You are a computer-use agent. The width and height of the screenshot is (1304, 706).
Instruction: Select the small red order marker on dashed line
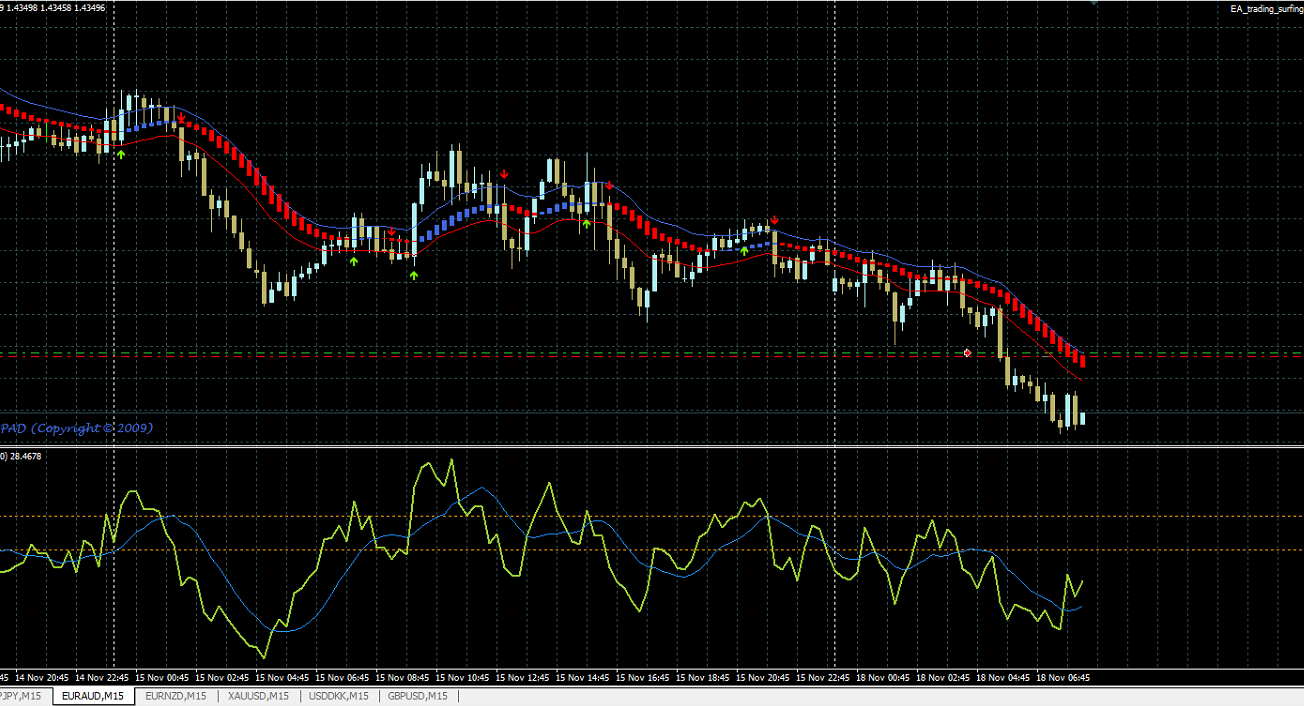click(x=967, y=353)
